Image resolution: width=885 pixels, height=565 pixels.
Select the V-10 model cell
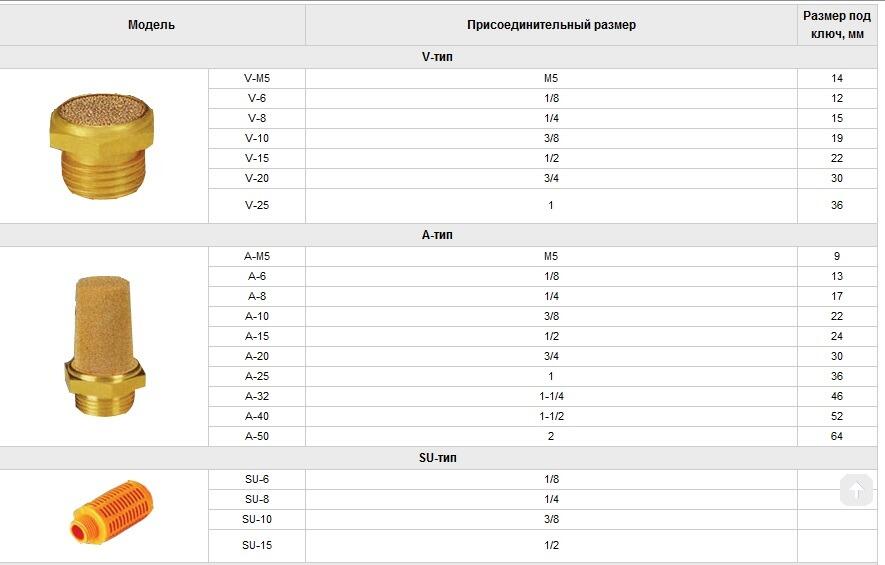pos(257,138)
